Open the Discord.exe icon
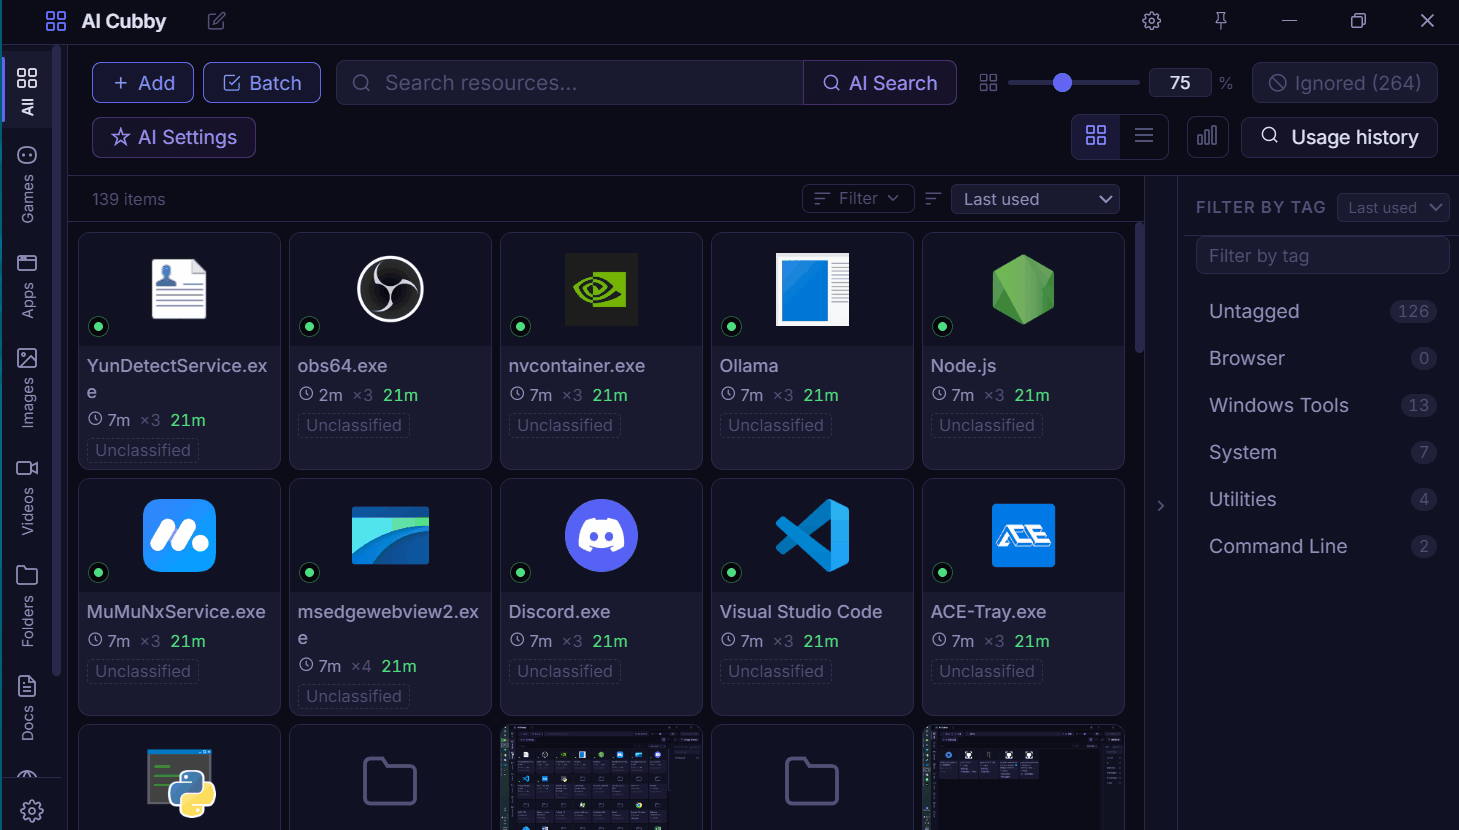The image size is (1459, 830). 601,535
